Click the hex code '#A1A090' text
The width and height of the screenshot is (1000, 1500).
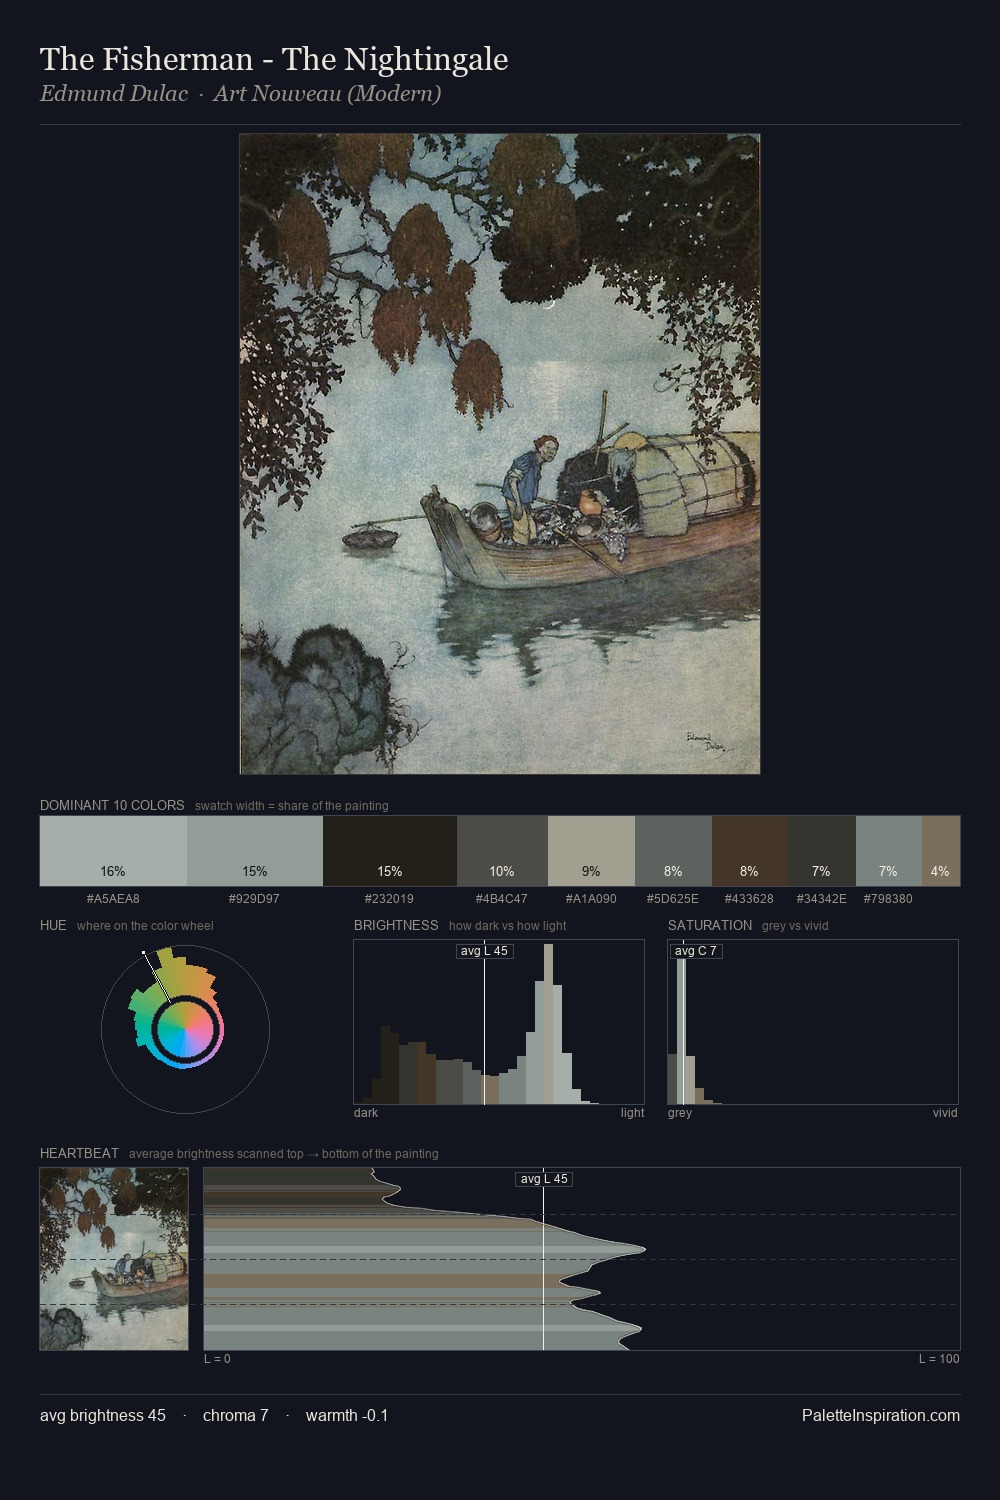pyautogui.click(x=591, y=899)
